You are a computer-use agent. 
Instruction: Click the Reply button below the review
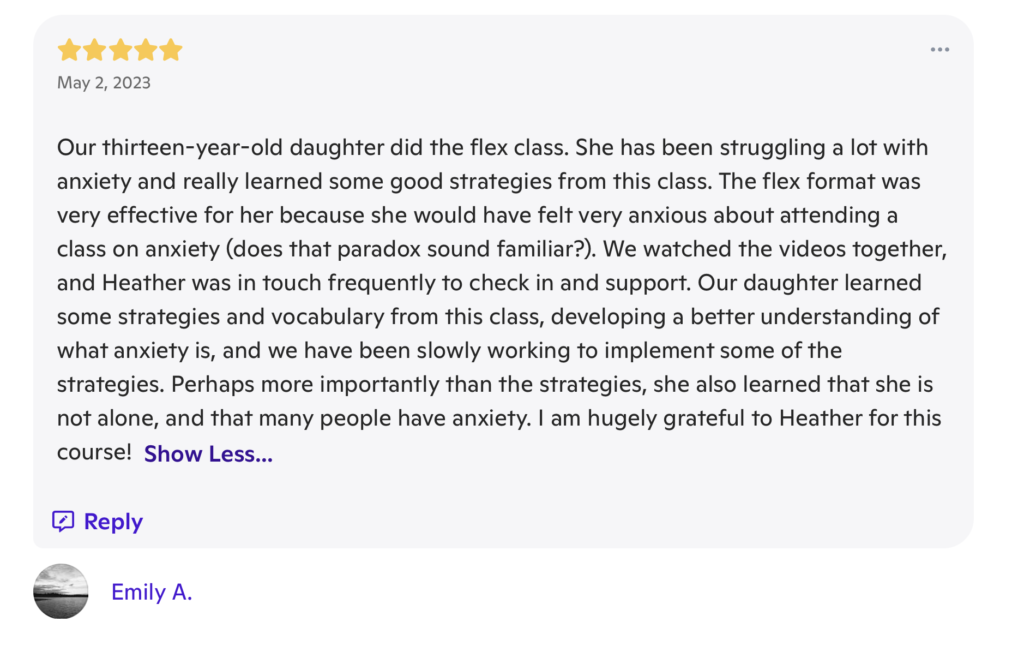[112, 520]
